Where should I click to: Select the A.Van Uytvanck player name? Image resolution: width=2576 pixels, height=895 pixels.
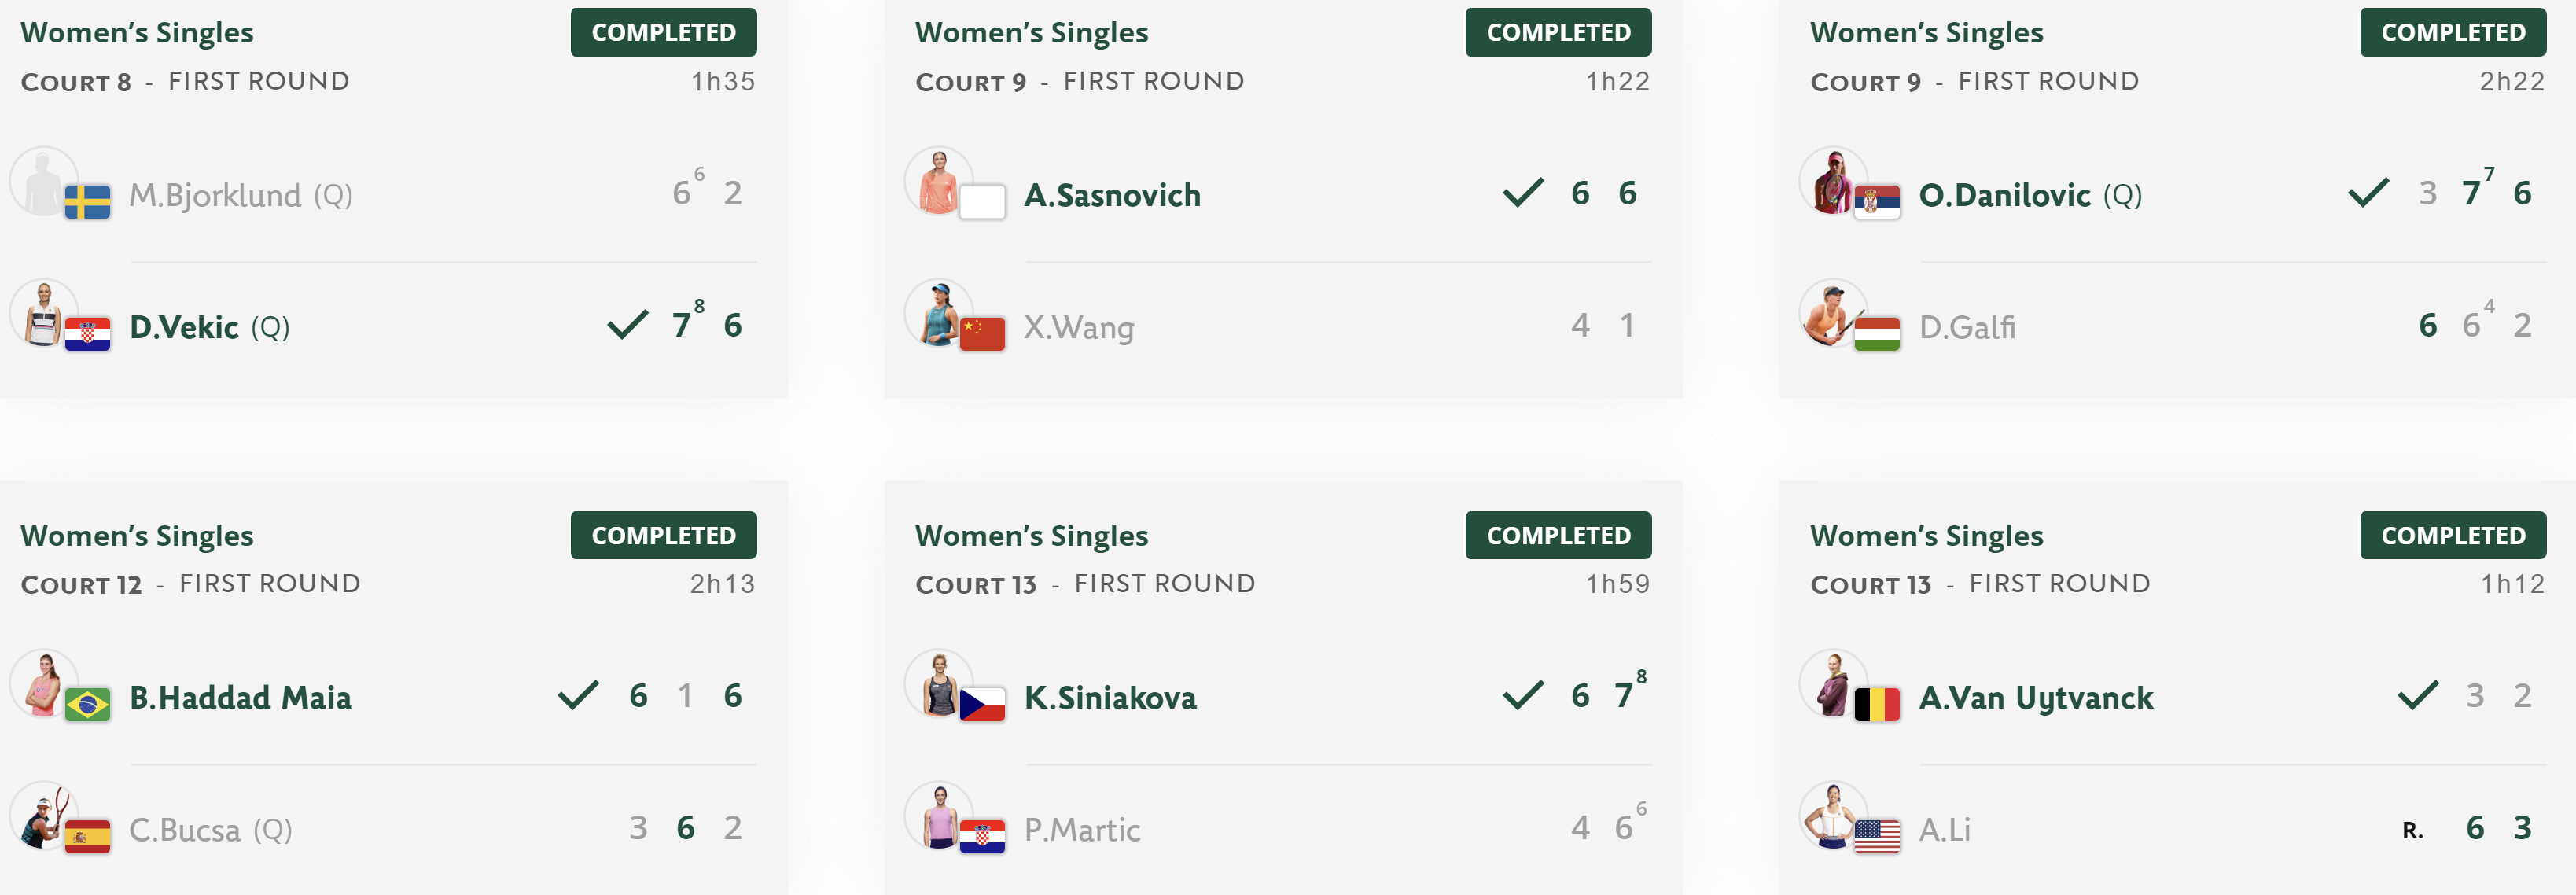coord(2036,698)
